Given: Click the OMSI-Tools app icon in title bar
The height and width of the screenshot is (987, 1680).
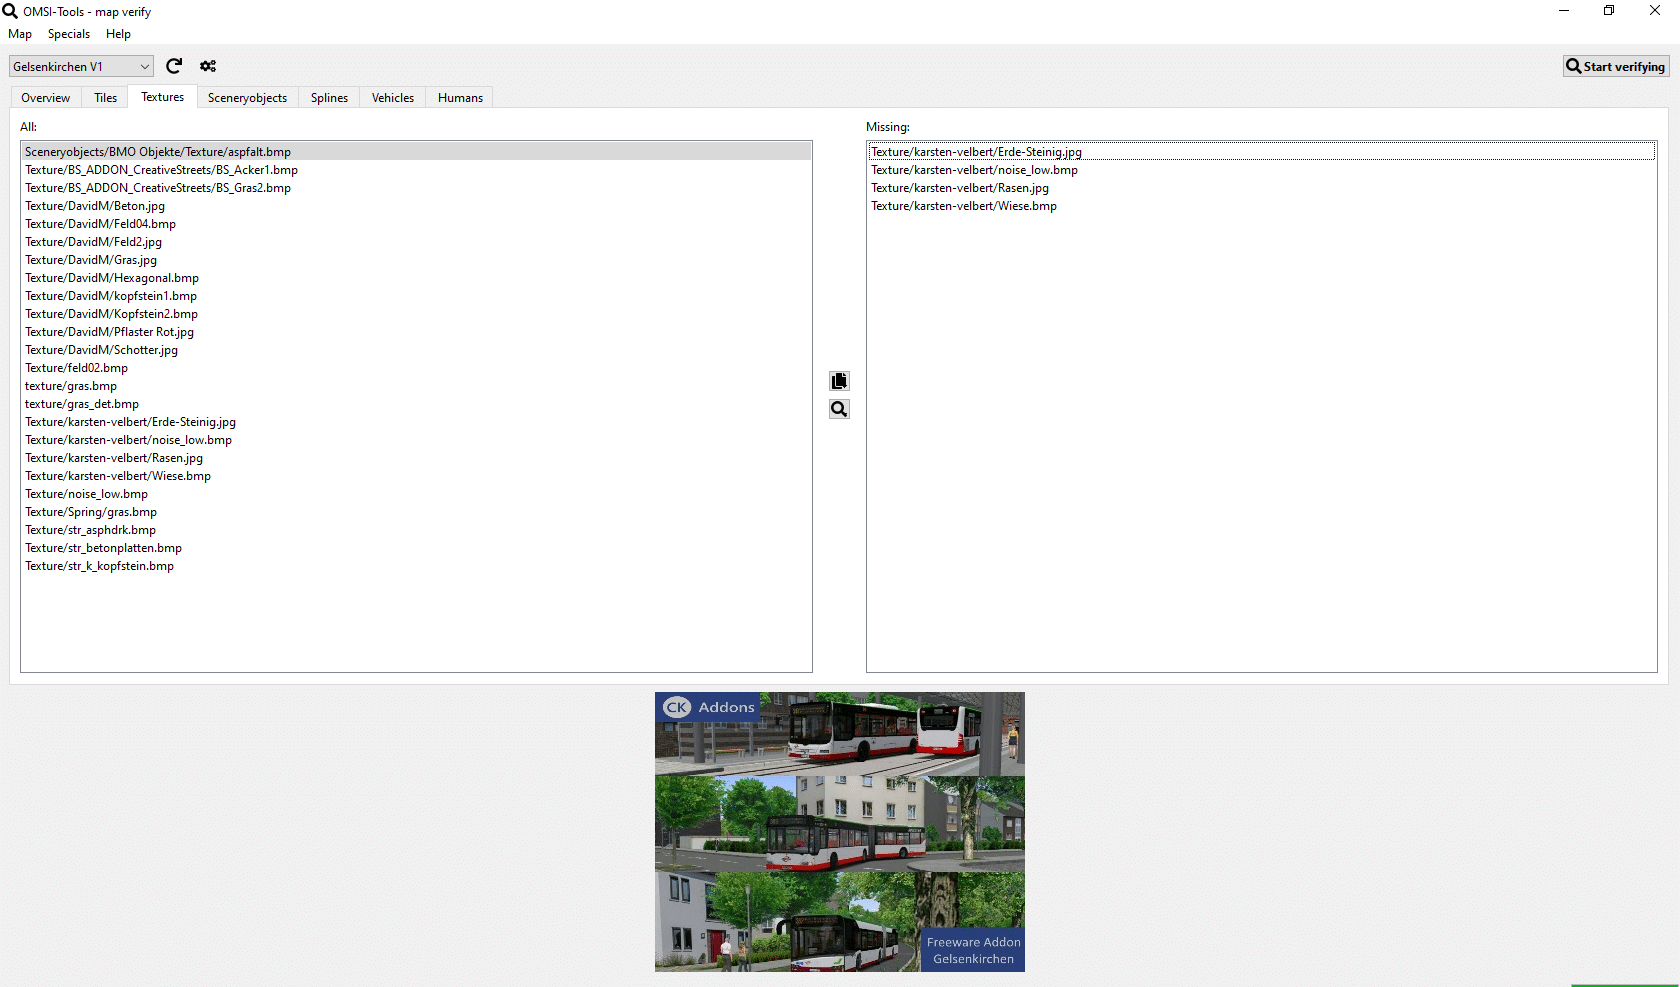Looking at the screenshot, I should [10, 11].
